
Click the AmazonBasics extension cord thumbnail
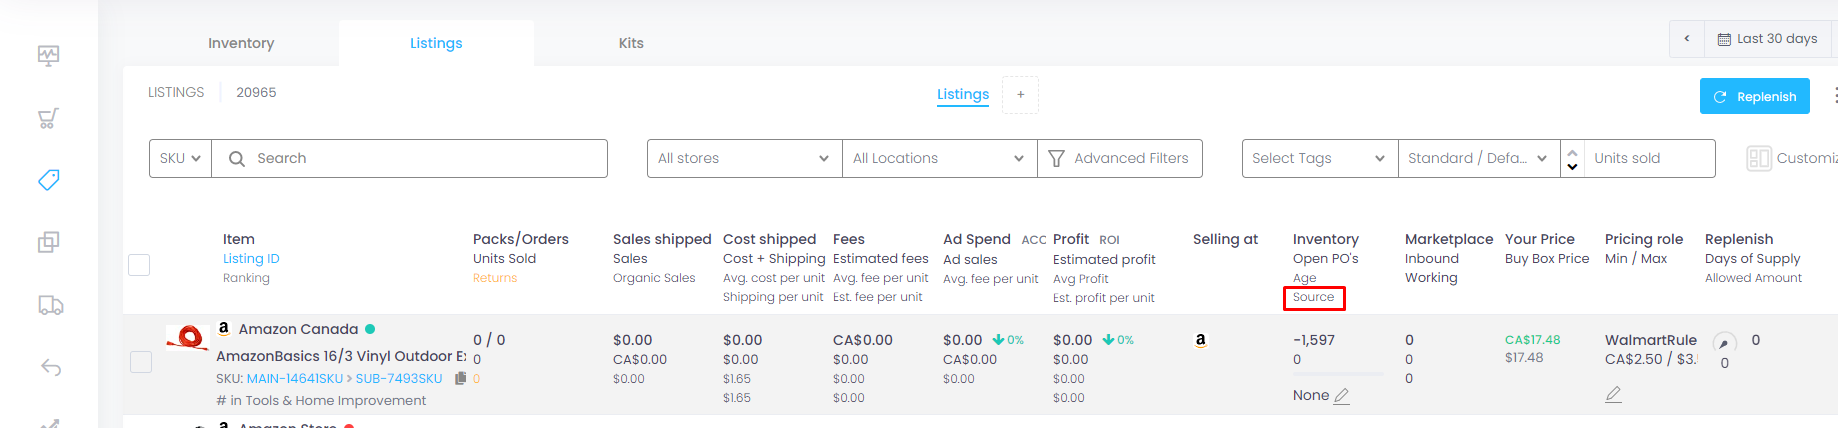tap(187, 338)
